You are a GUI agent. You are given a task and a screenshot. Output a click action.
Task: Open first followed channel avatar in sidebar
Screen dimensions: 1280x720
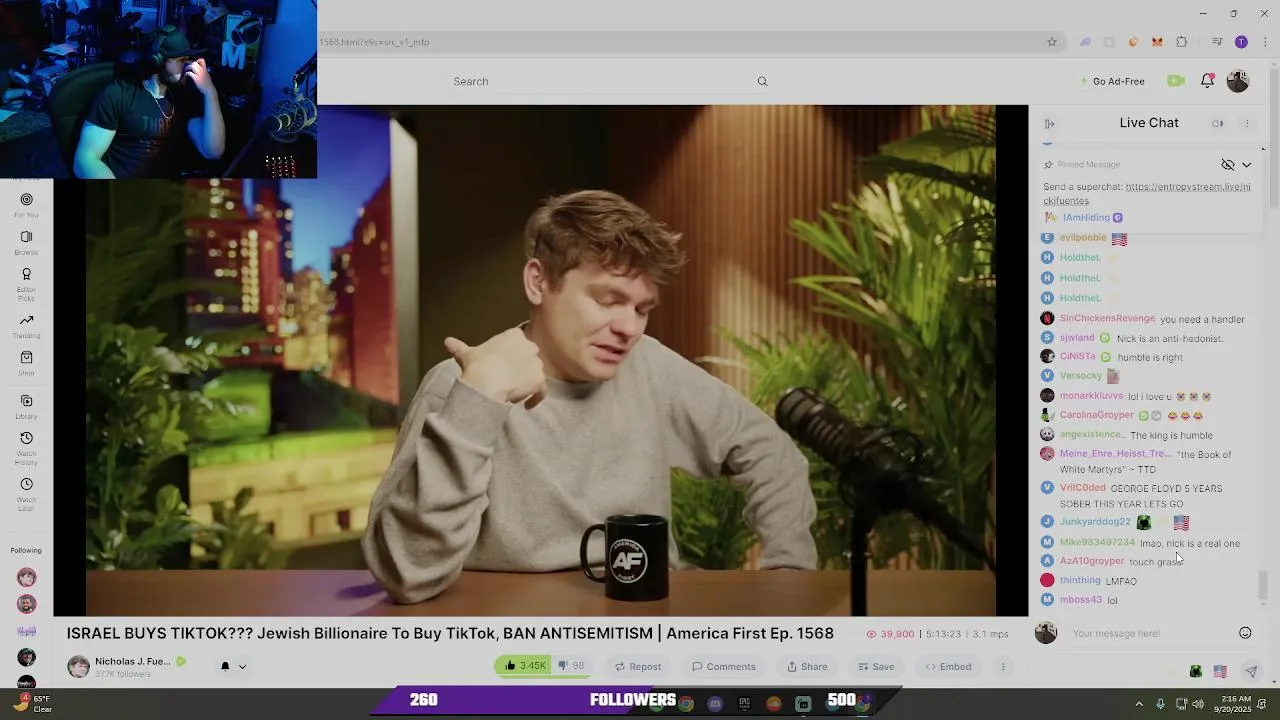27,577
